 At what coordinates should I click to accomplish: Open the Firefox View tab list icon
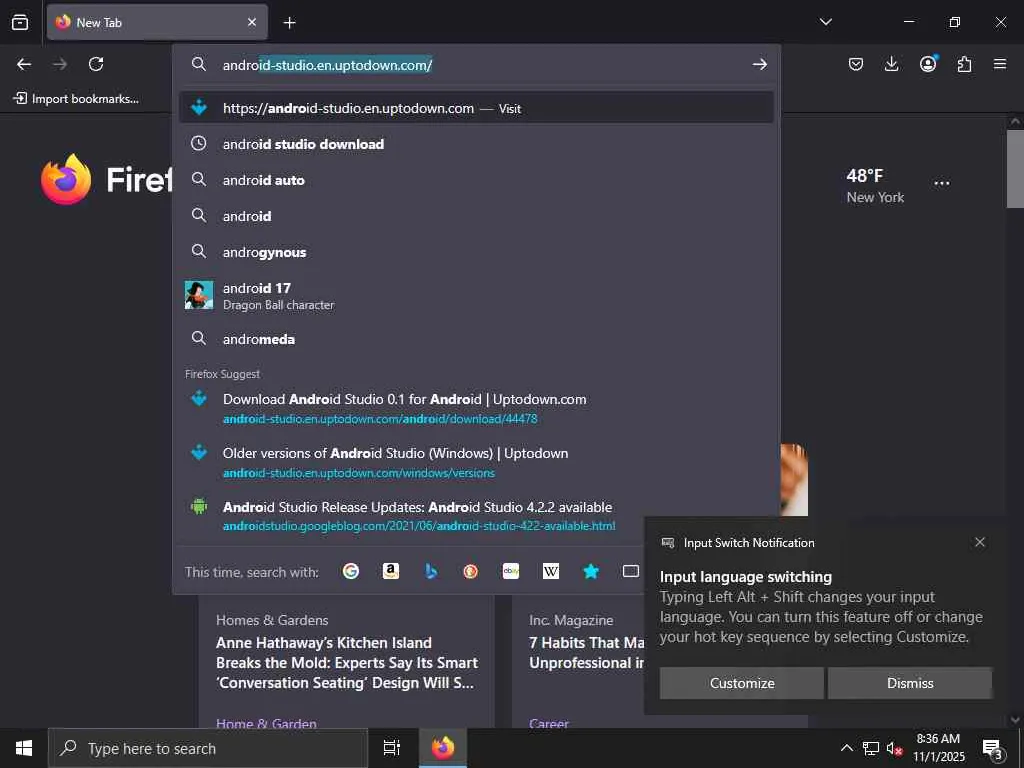[20, 22]
